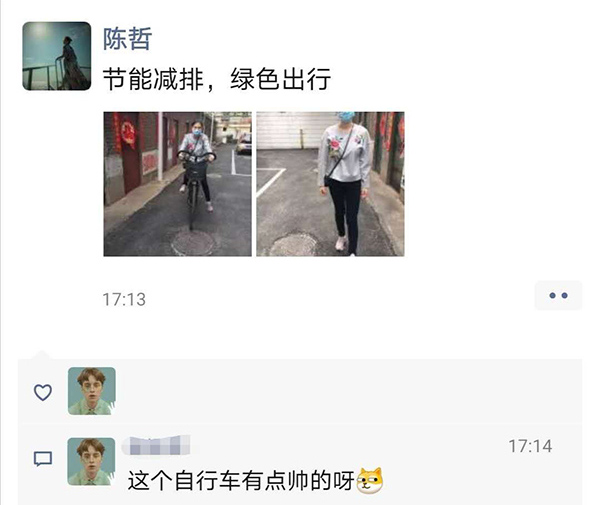
Task: Select the post text 节能减排，绿色出行
Action: [217, 79]
